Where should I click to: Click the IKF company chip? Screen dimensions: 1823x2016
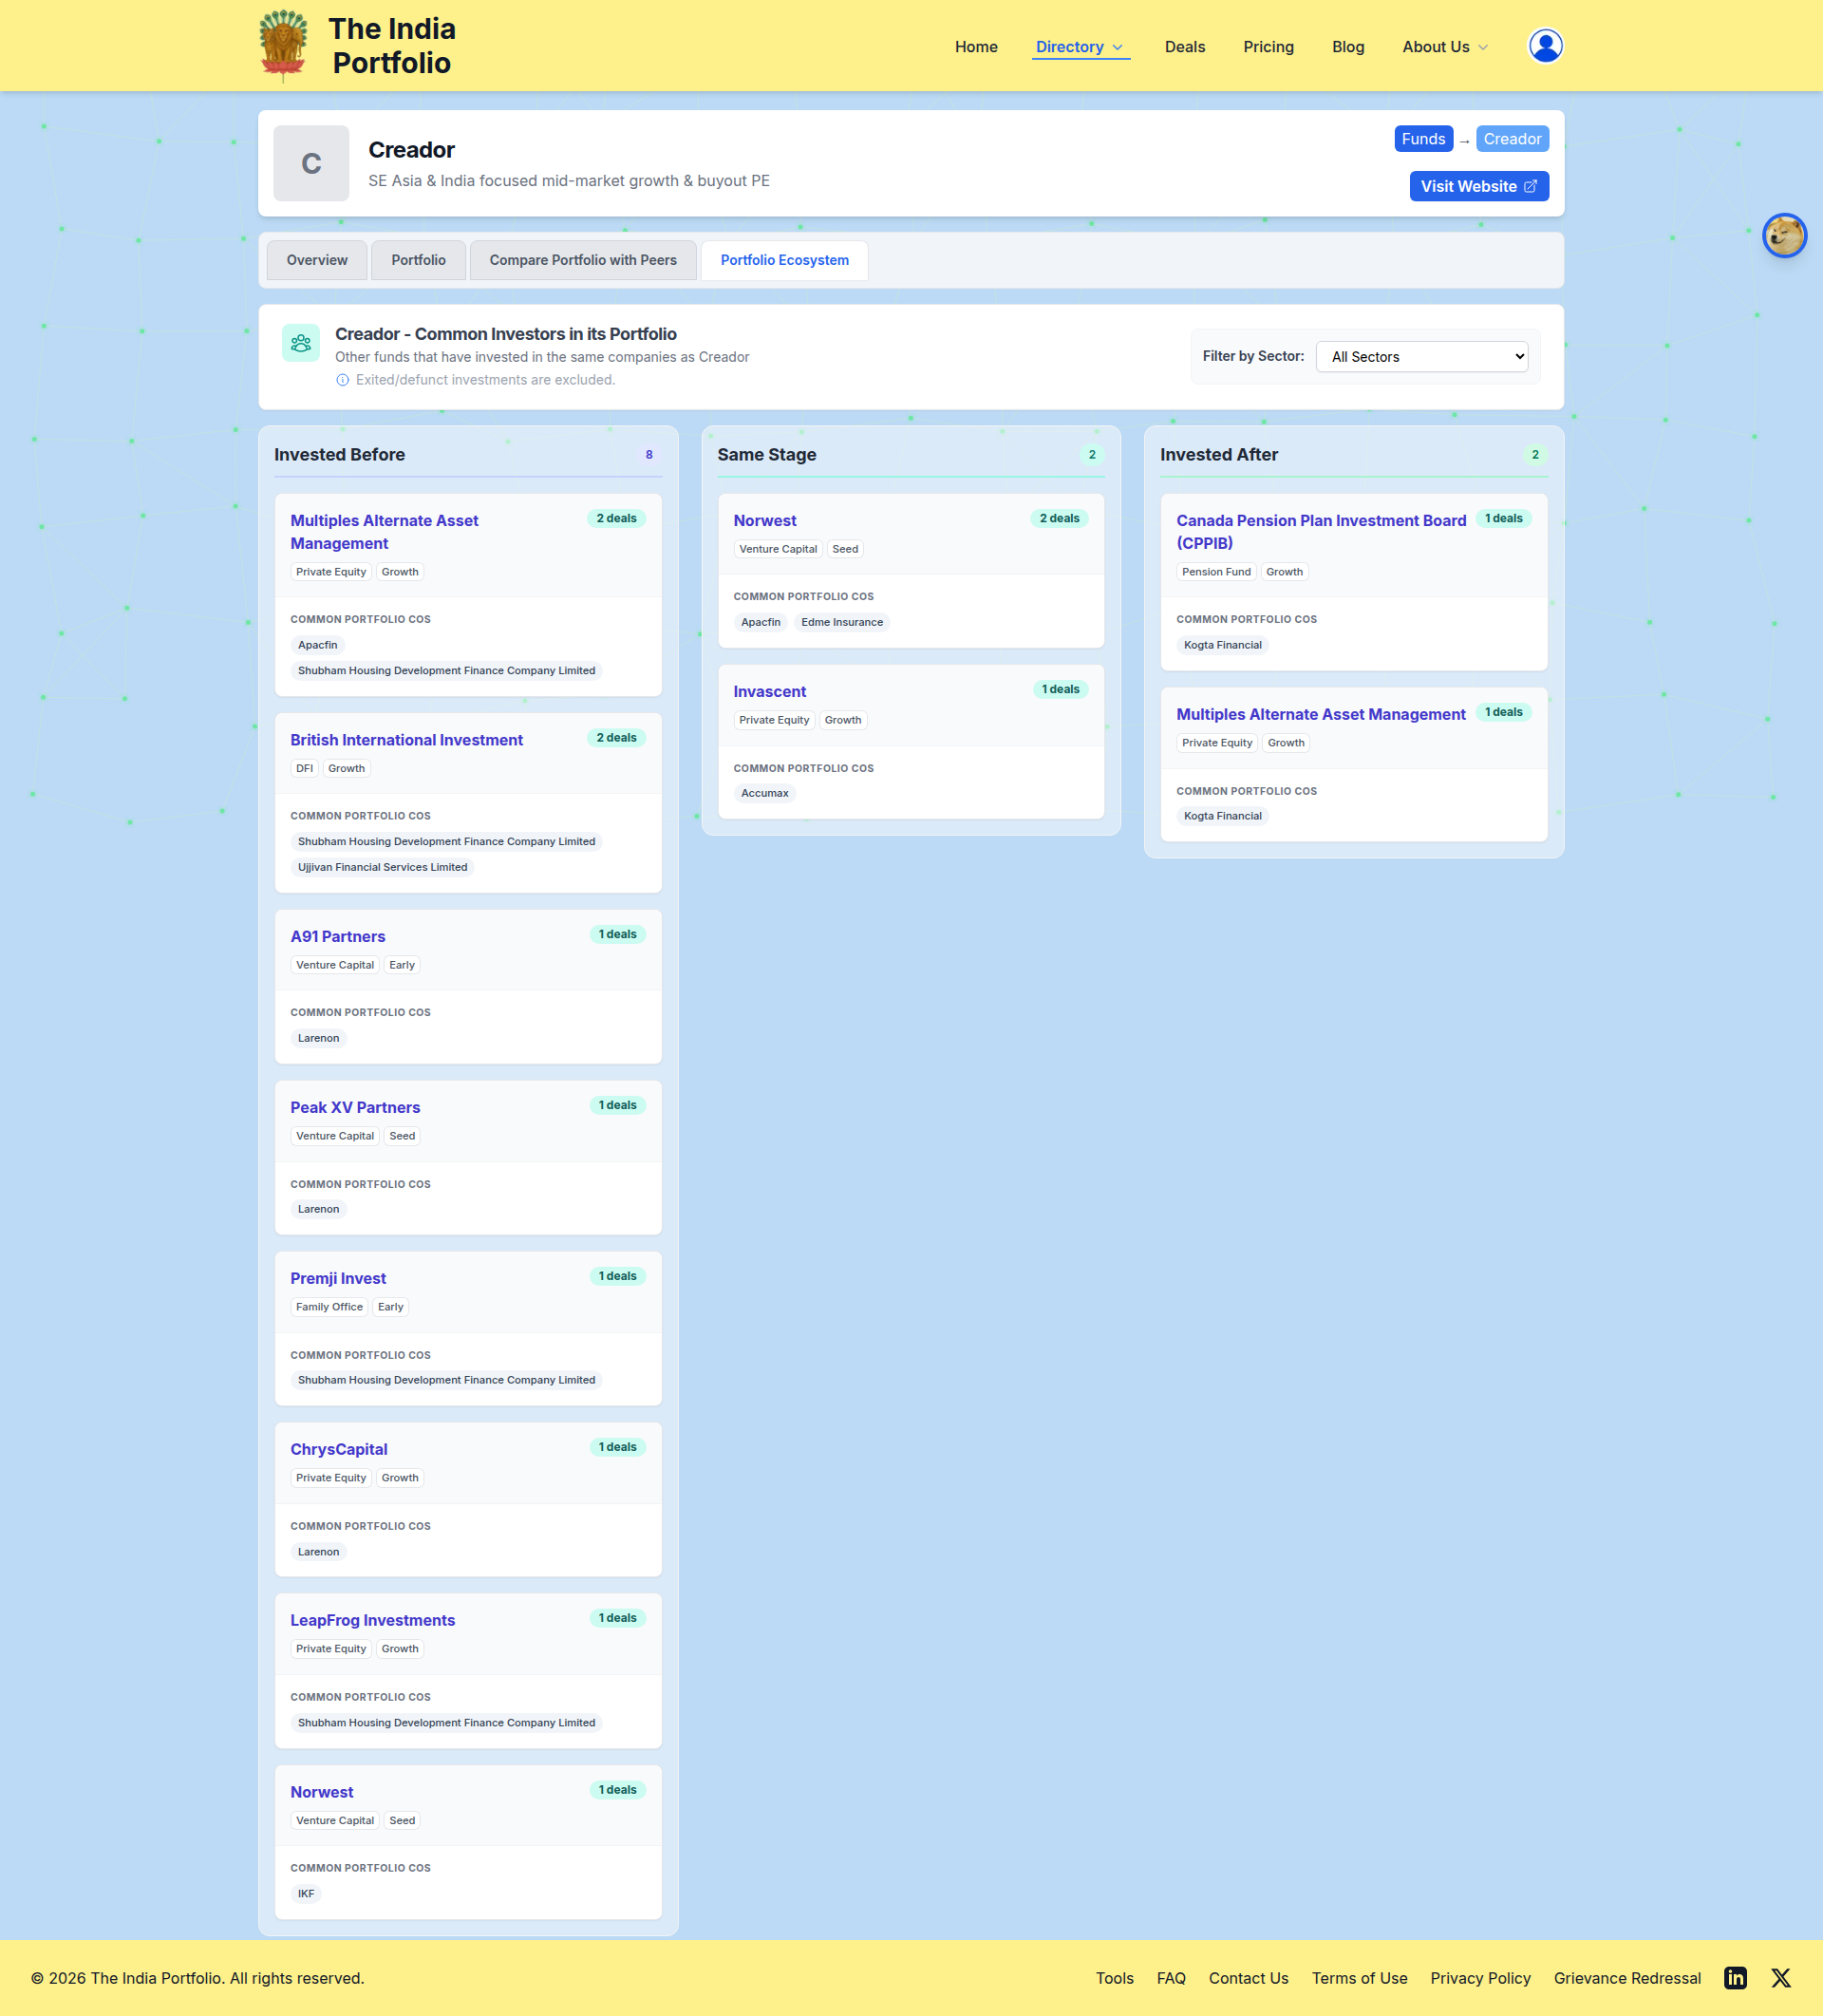coord(306,1893)
